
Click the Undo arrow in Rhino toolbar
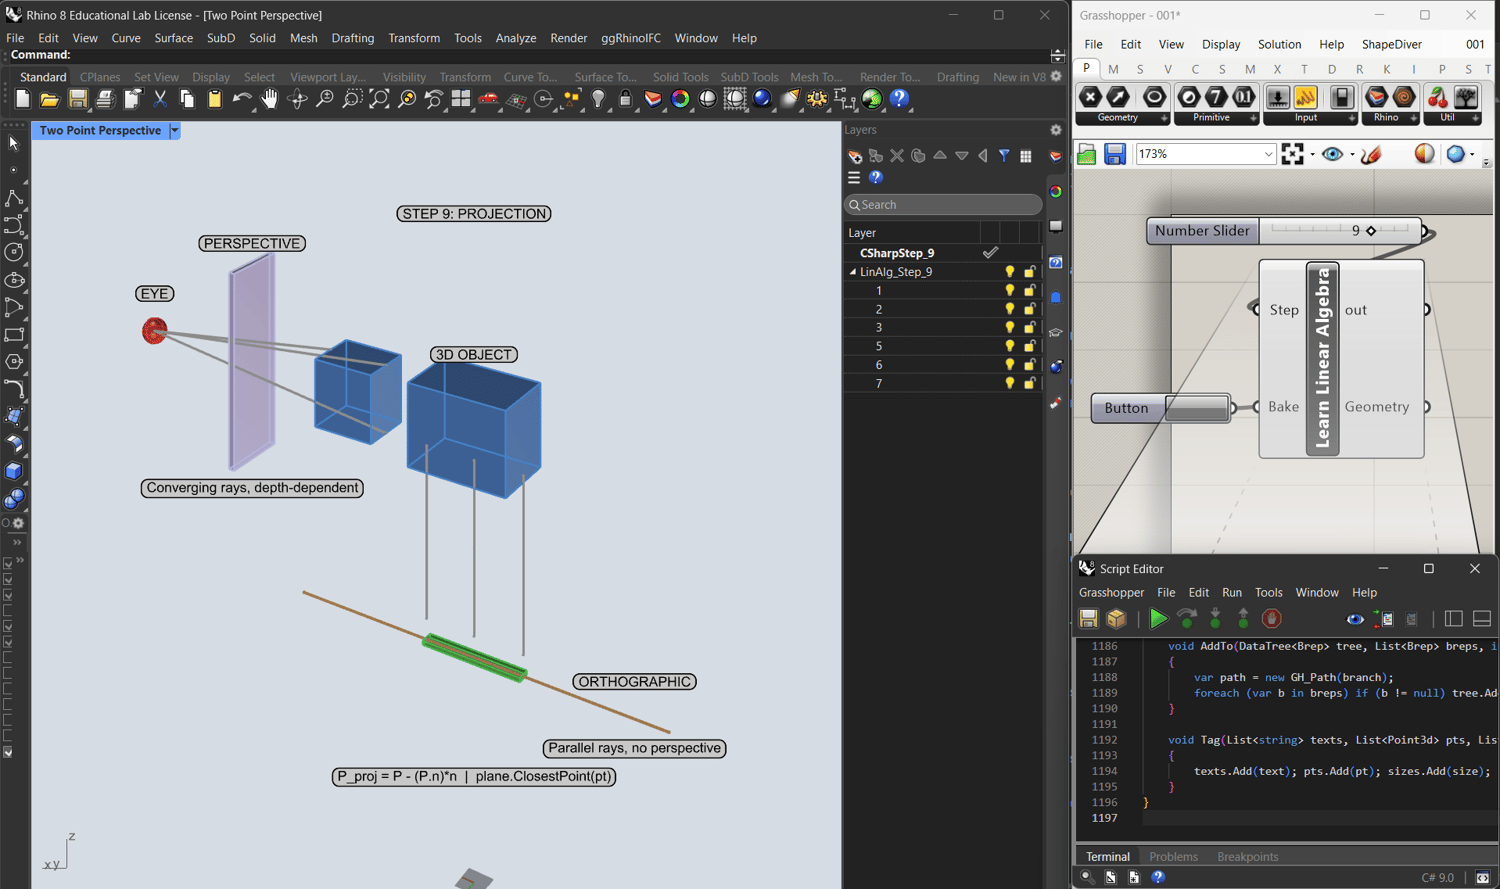coord(241,99)
